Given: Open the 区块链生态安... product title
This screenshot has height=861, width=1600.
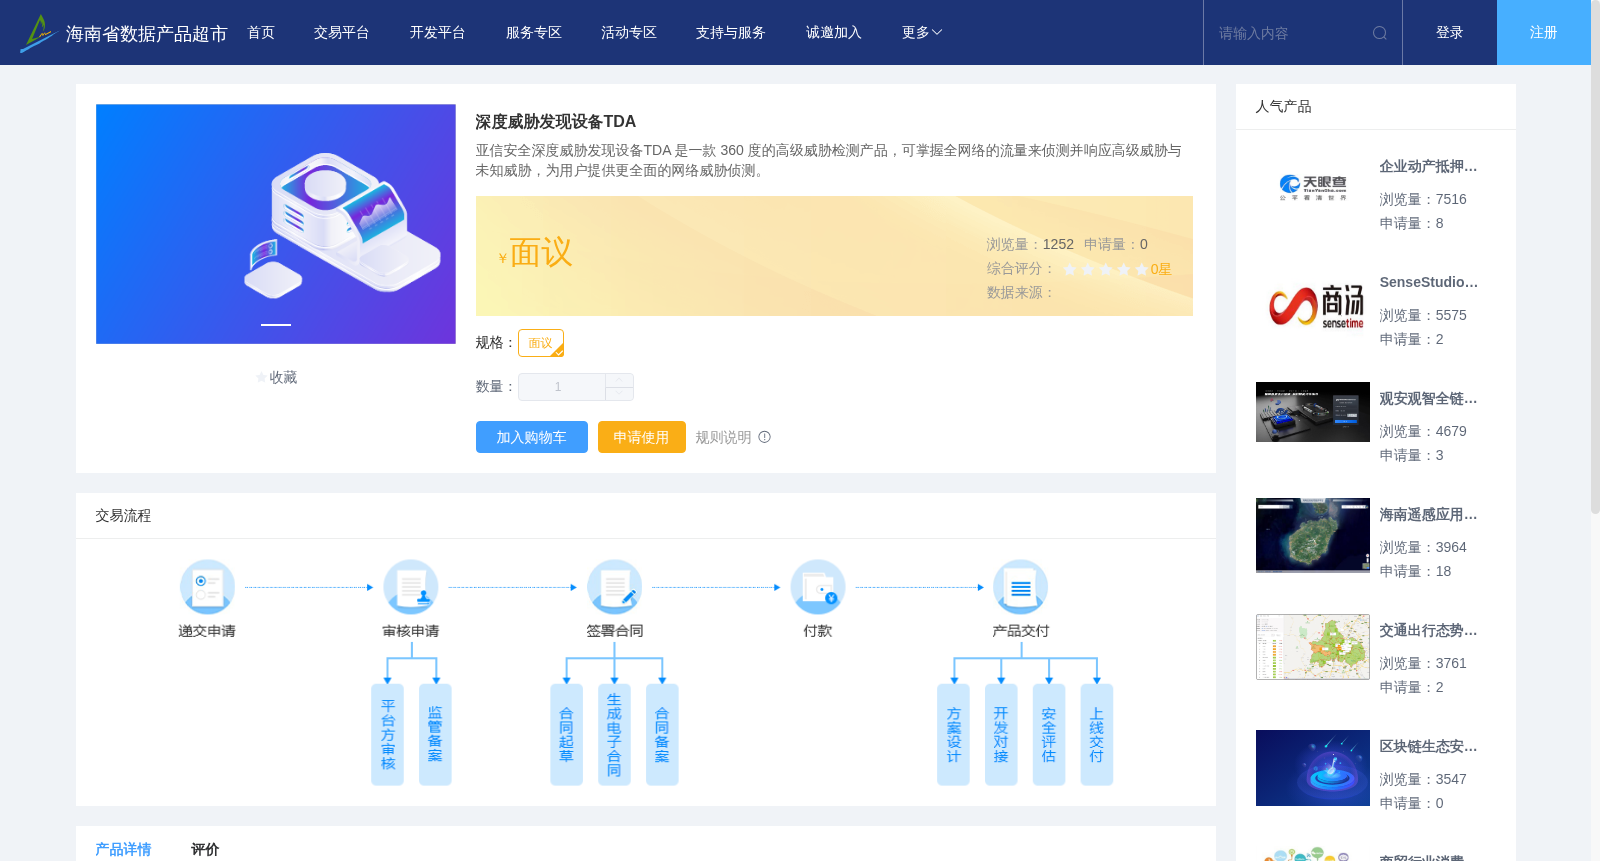Looking at the screenshot, I should [1428, 747].
